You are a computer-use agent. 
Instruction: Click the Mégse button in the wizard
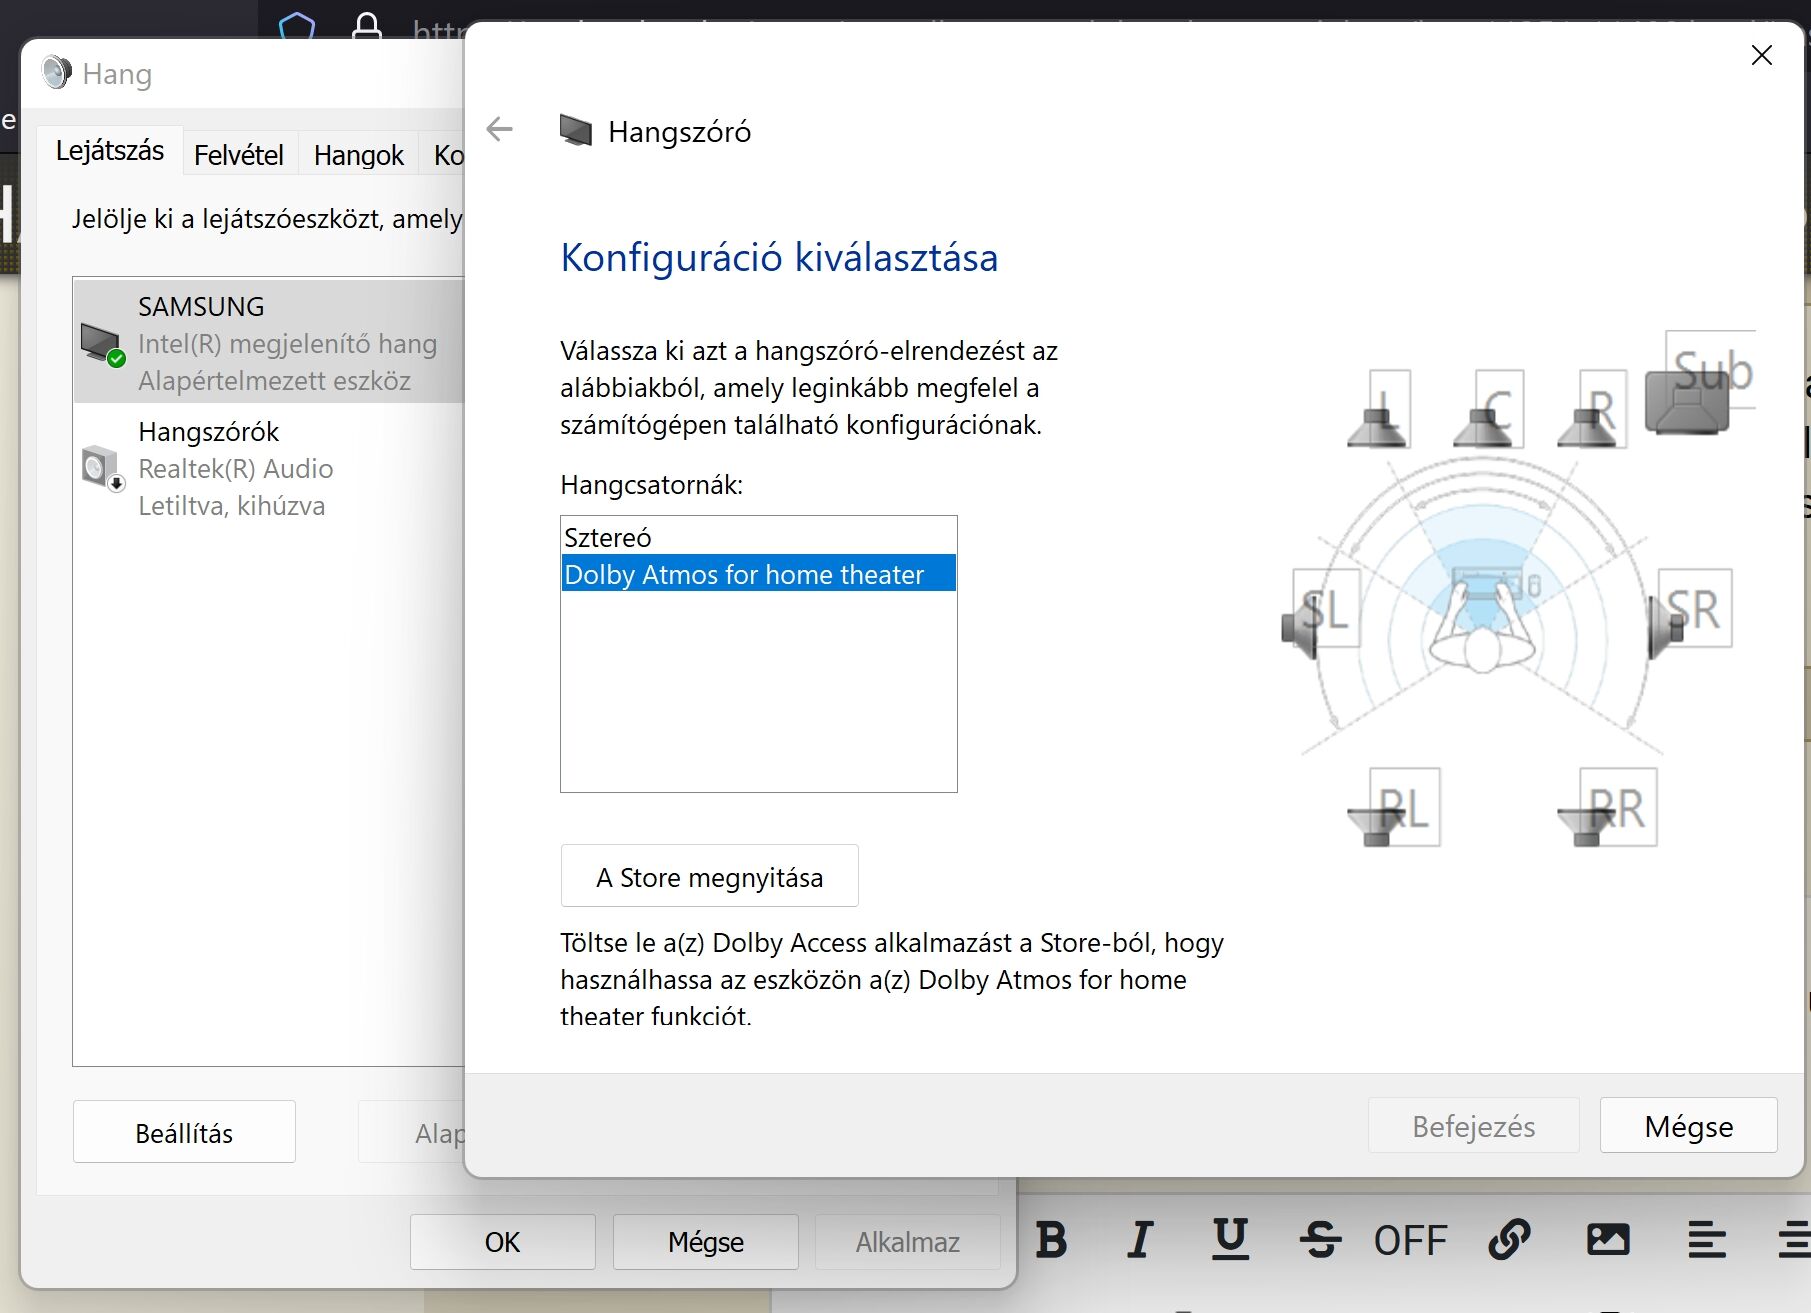(1689, 1126)
